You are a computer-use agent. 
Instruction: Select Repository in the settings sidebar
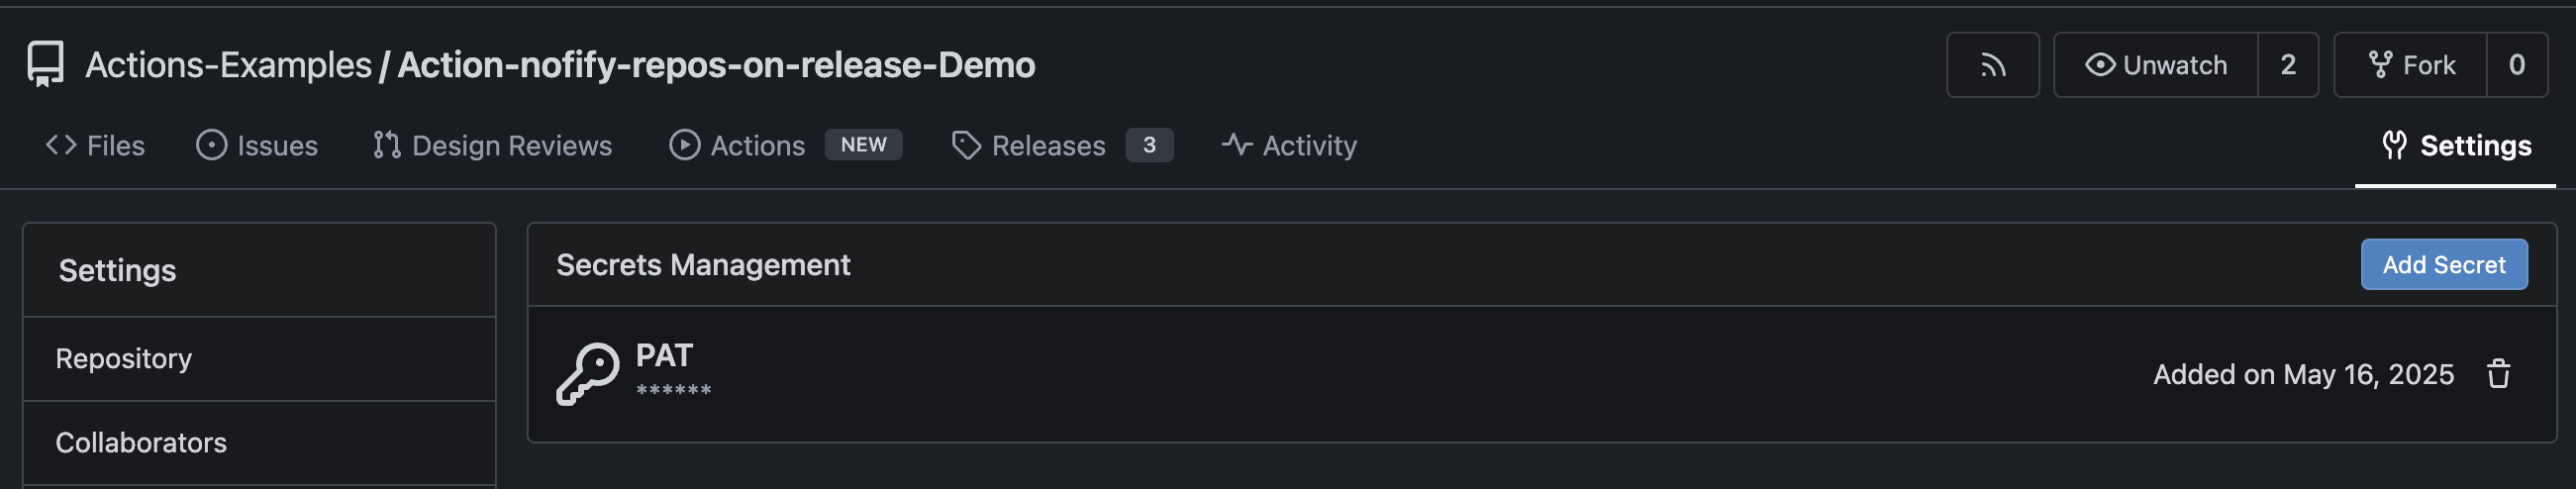[x=124, y=359]
